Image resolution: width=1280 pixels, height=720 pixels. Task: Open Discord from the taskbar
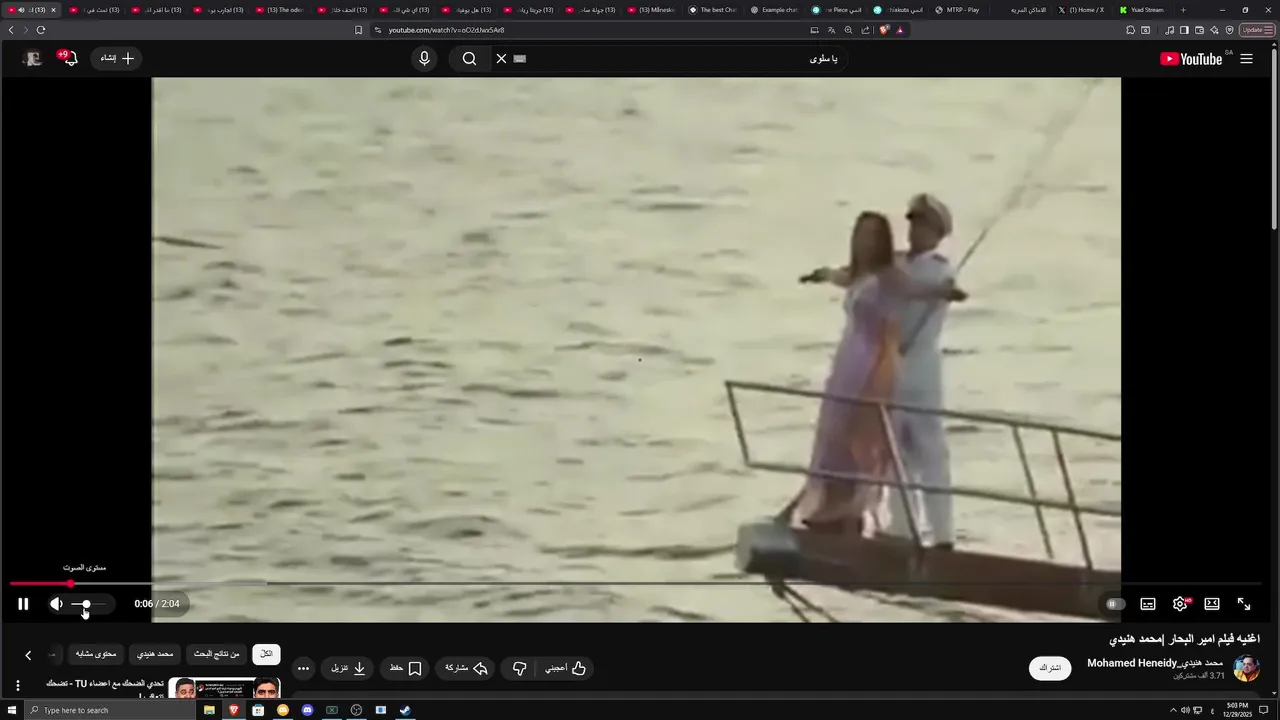[307, 710]
